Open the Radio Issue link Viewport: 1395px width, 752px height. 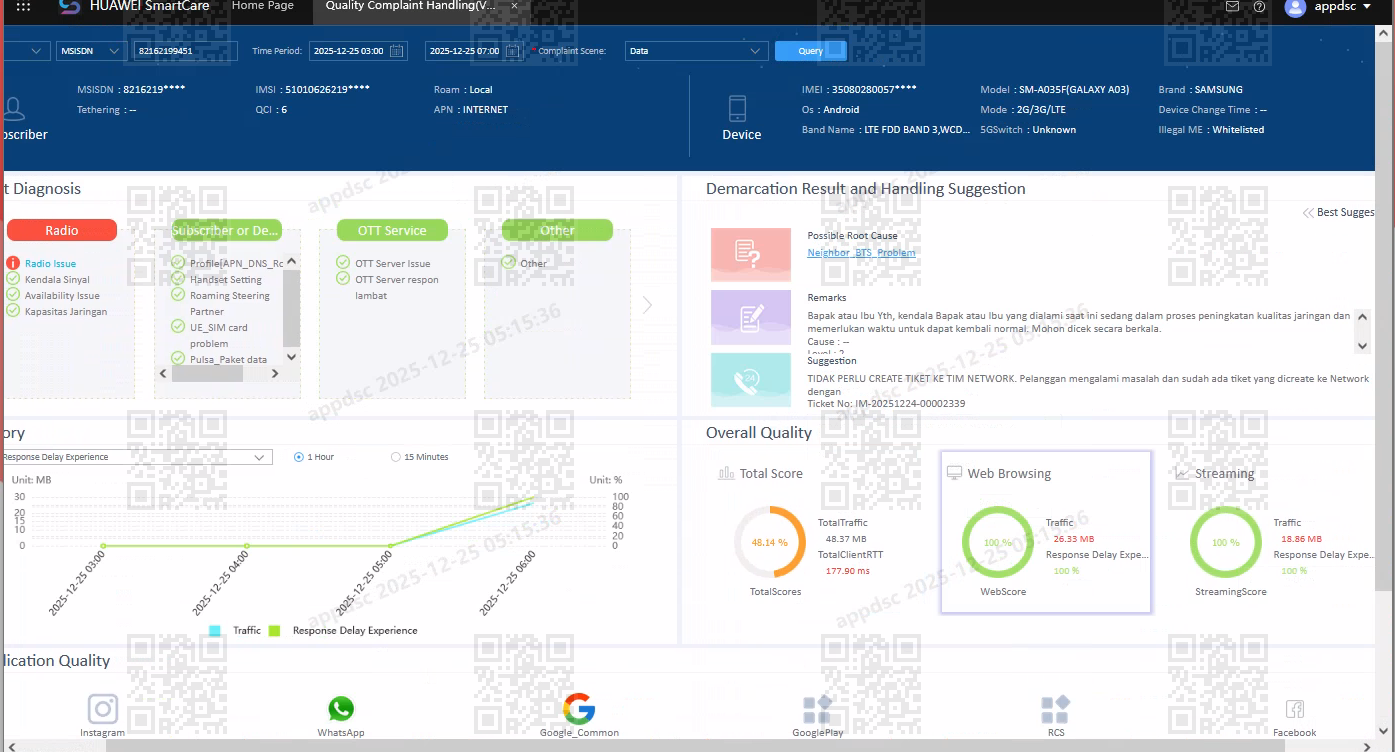[50, 264]
